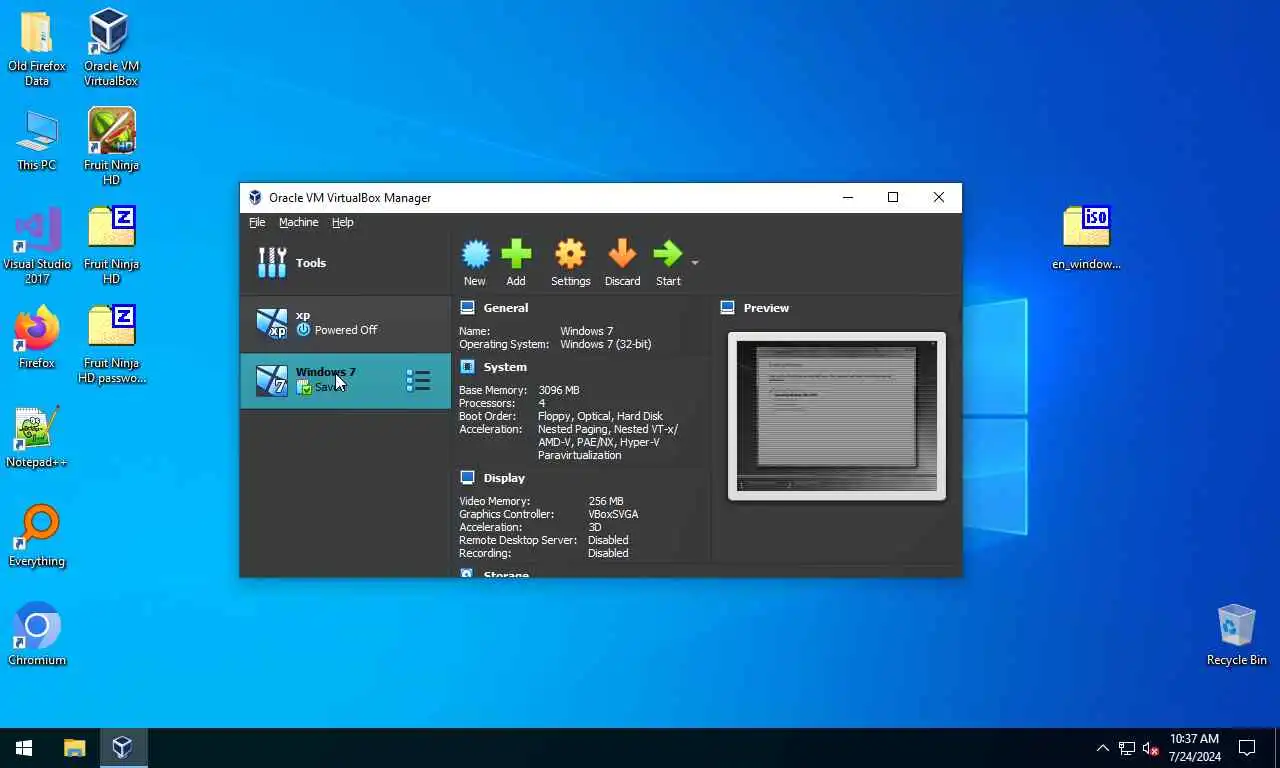This screenshot has height=768, width=1280.
Task: Open the notification center icon
Action: coord(1247,748)
